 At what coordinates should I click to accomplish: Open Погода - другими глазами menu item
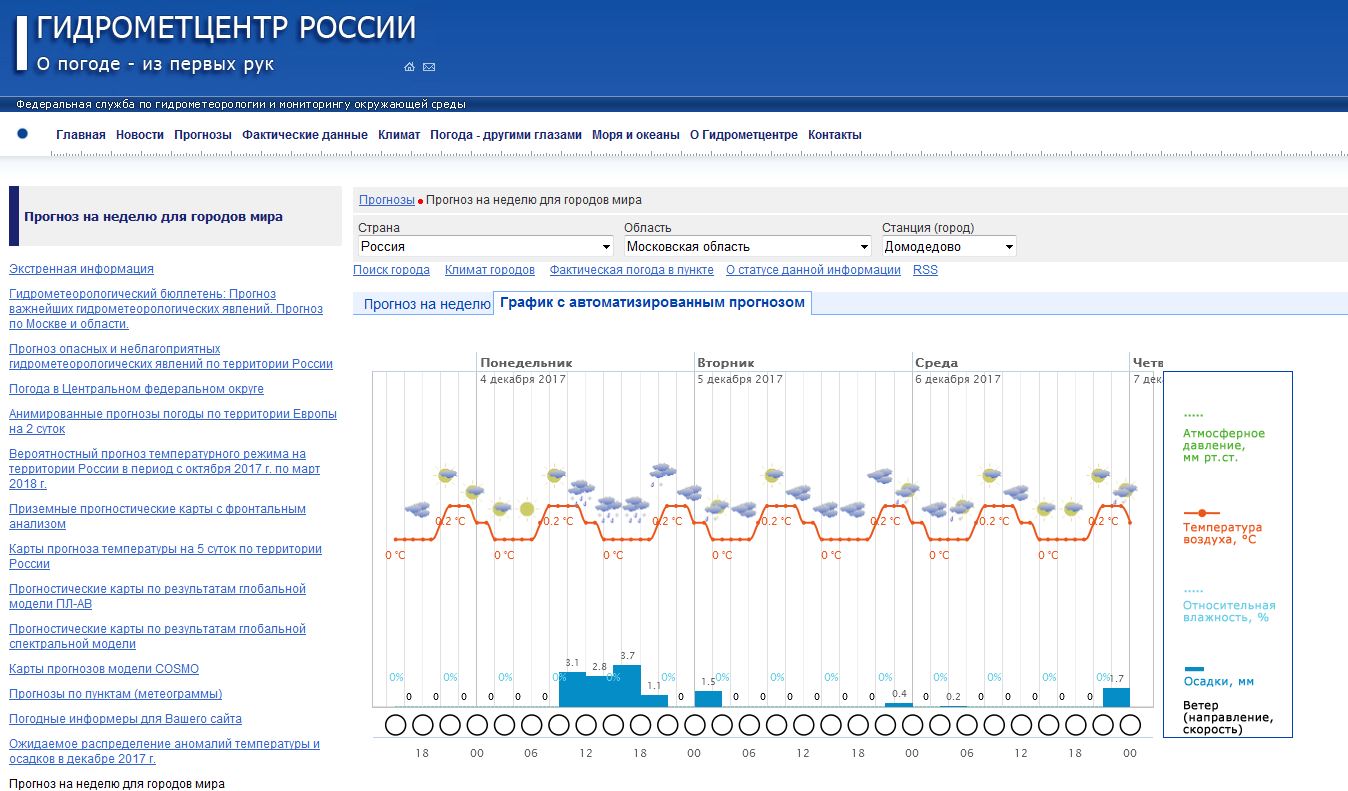tap(506, 135)
